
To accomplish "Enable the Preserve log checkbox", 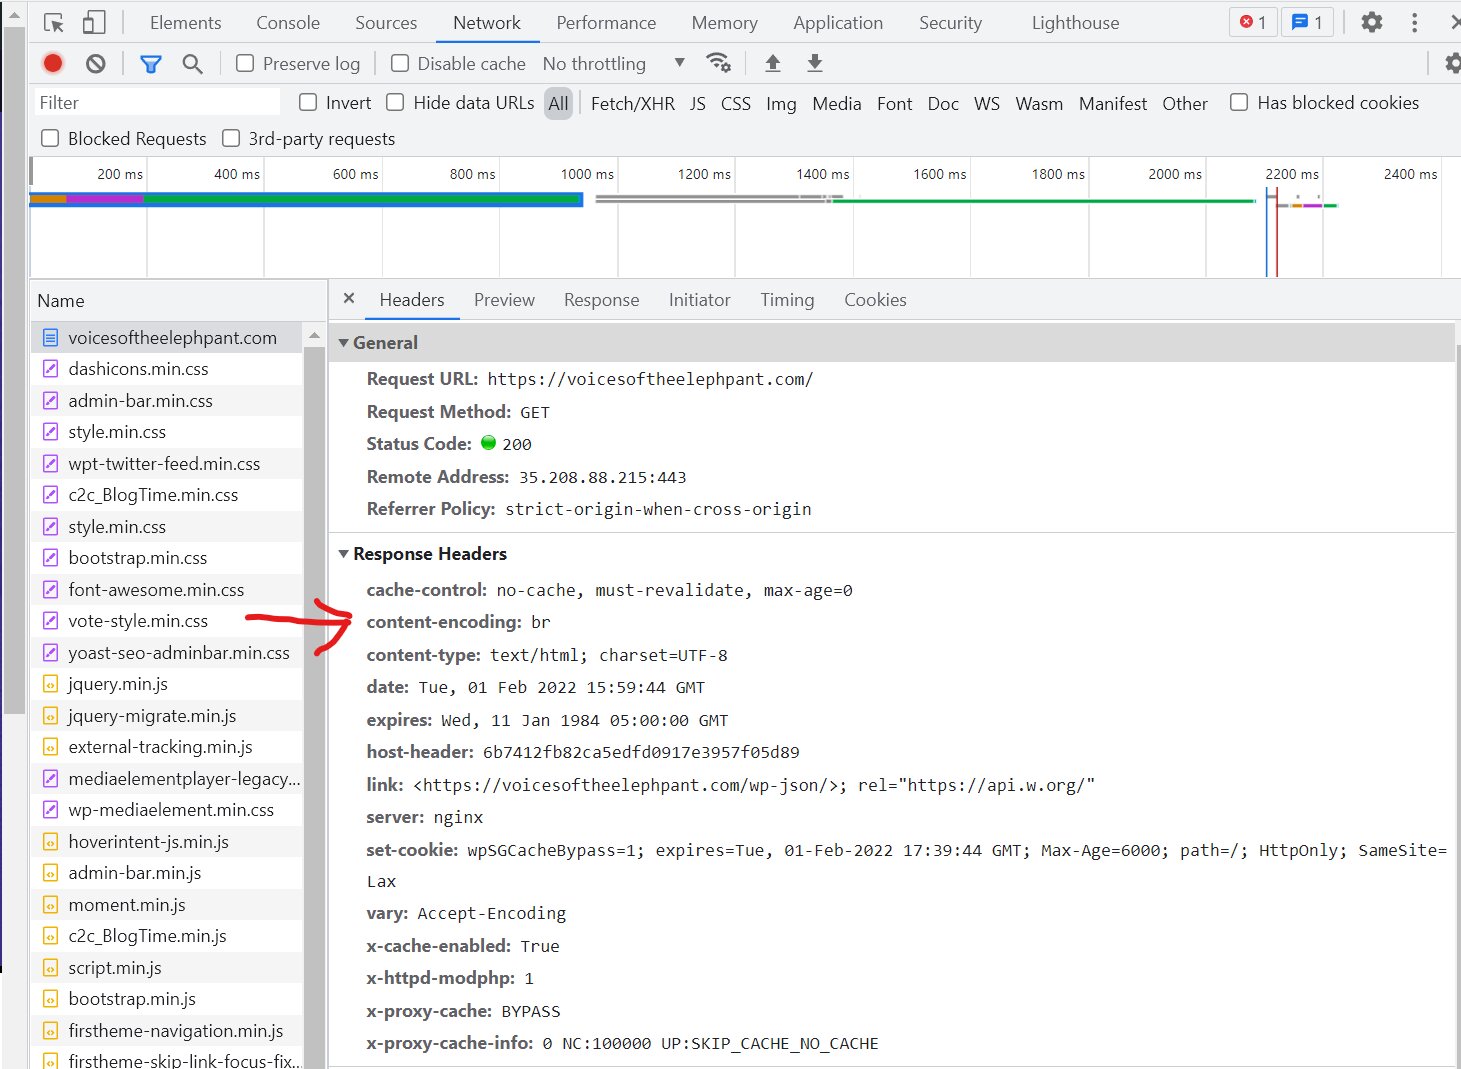I will tap(245, 64).
